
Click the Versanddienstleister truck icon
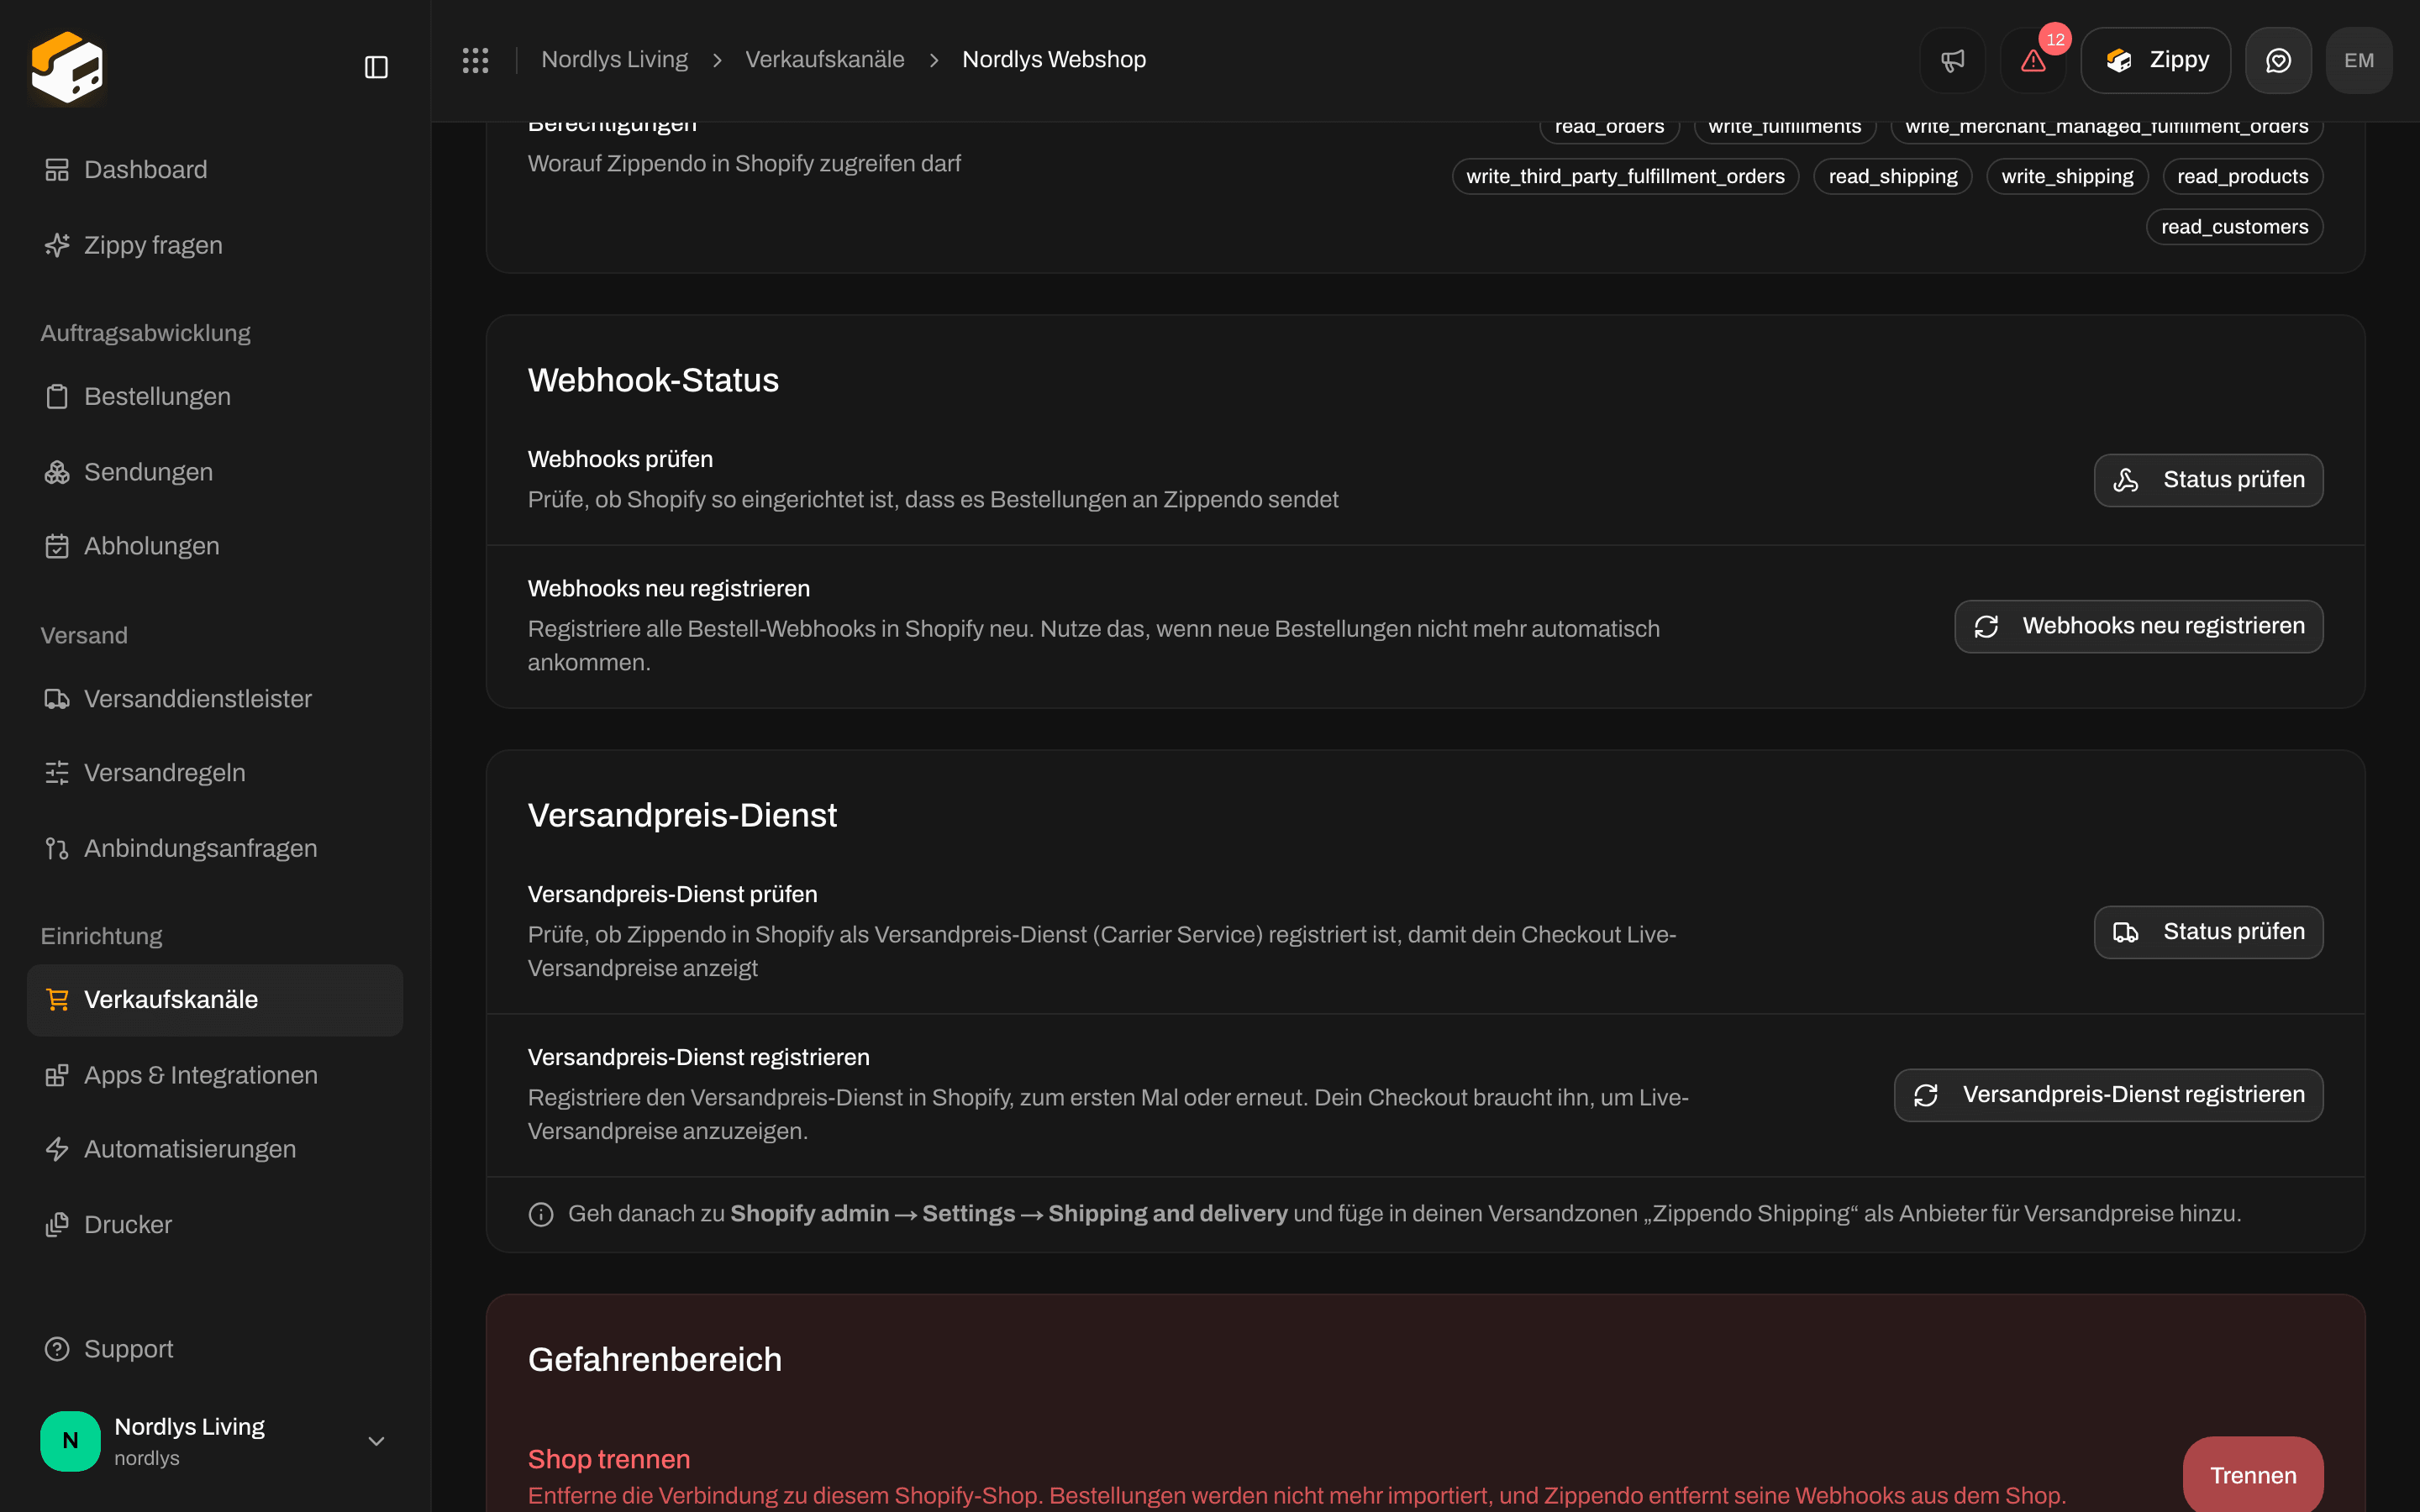pos(57,698)
